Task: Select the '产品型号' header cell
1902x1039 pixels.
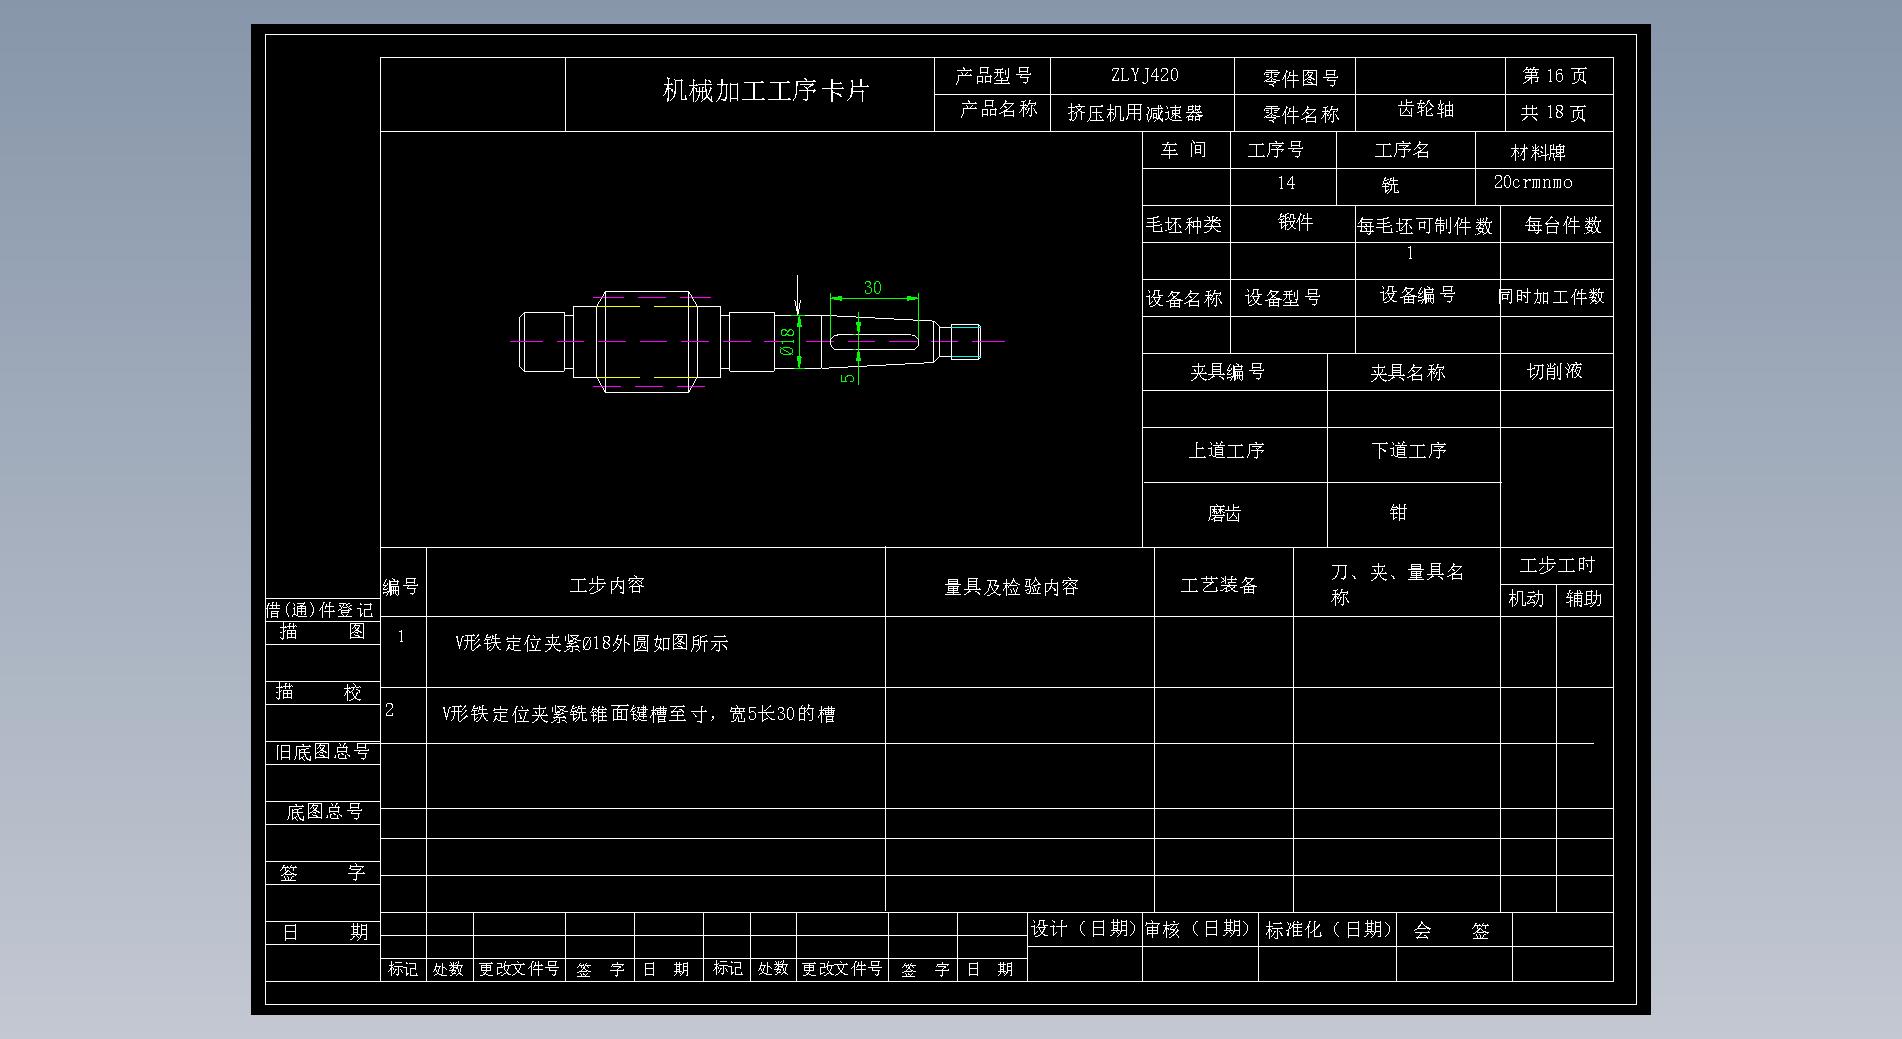Action: pos(993,75)
